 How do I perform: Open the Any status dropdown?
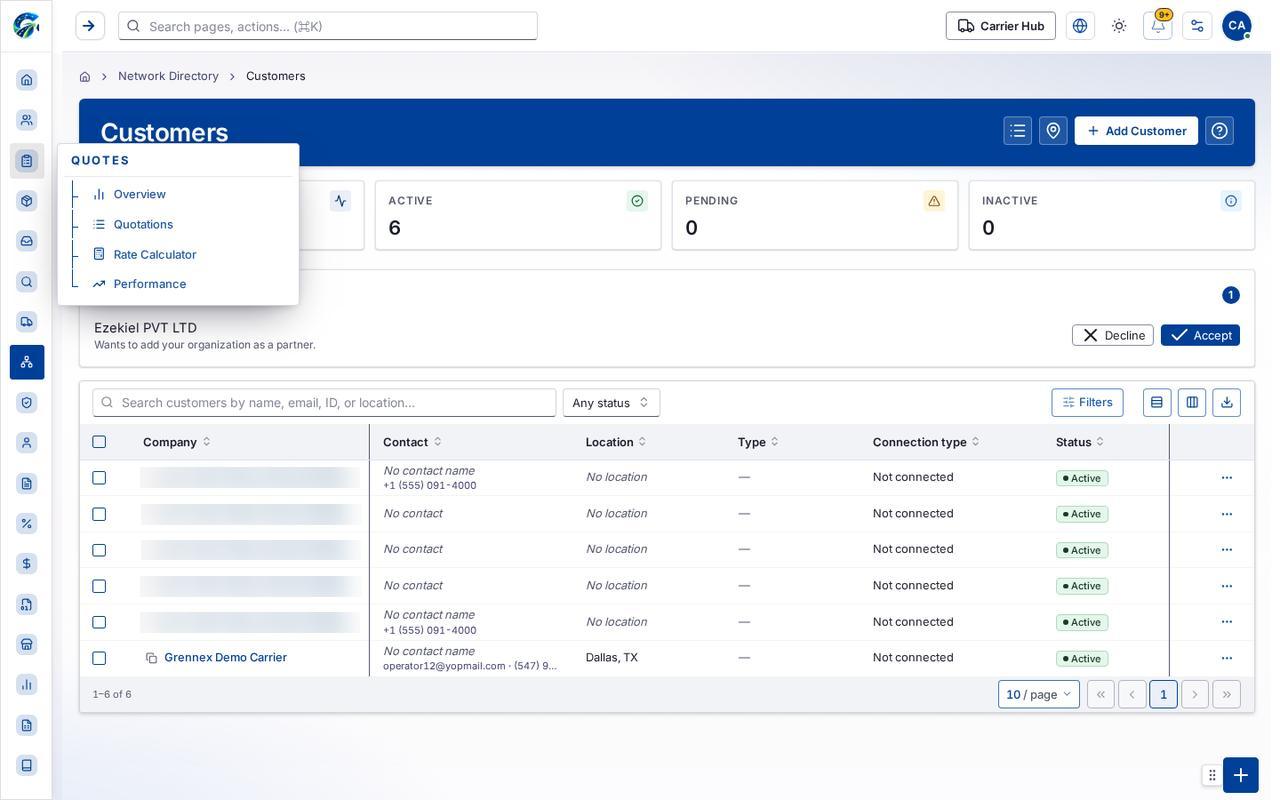pos(611,403)
